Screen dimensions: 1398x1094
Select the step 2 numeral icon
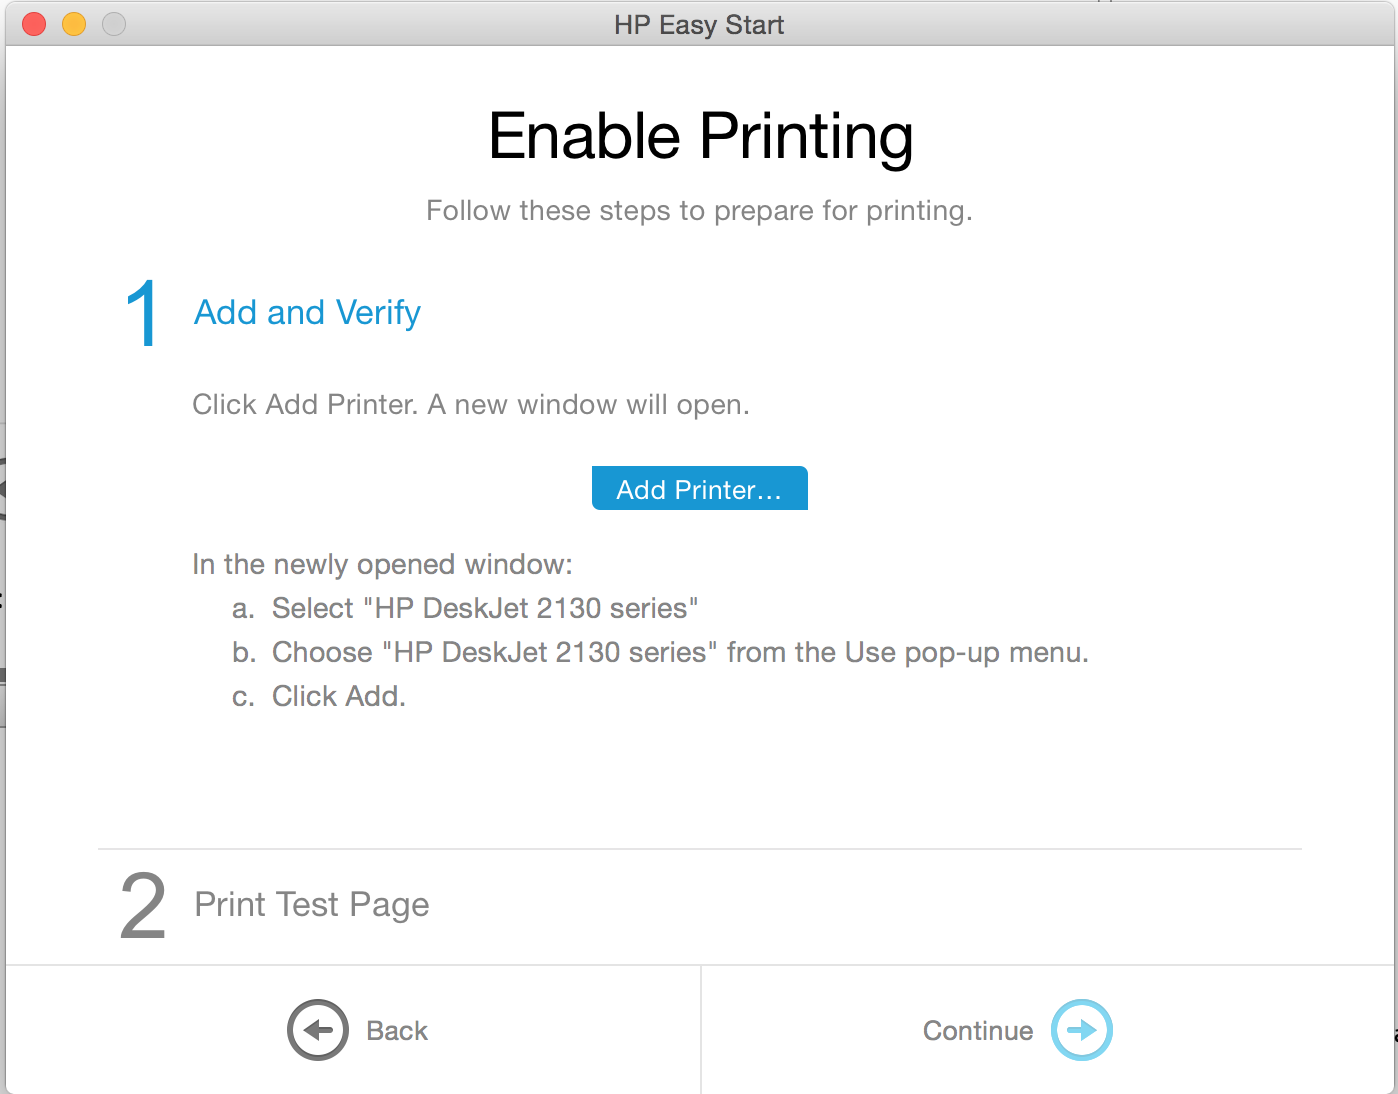(143, 905)
